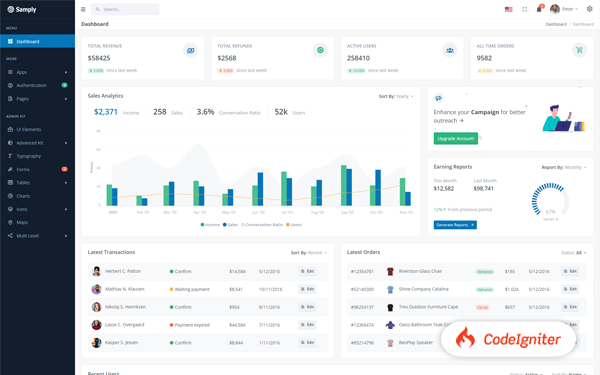
Task: Open Sales Analytics Sort By Yearly dropdown
Action: click(x=396, y=96)
